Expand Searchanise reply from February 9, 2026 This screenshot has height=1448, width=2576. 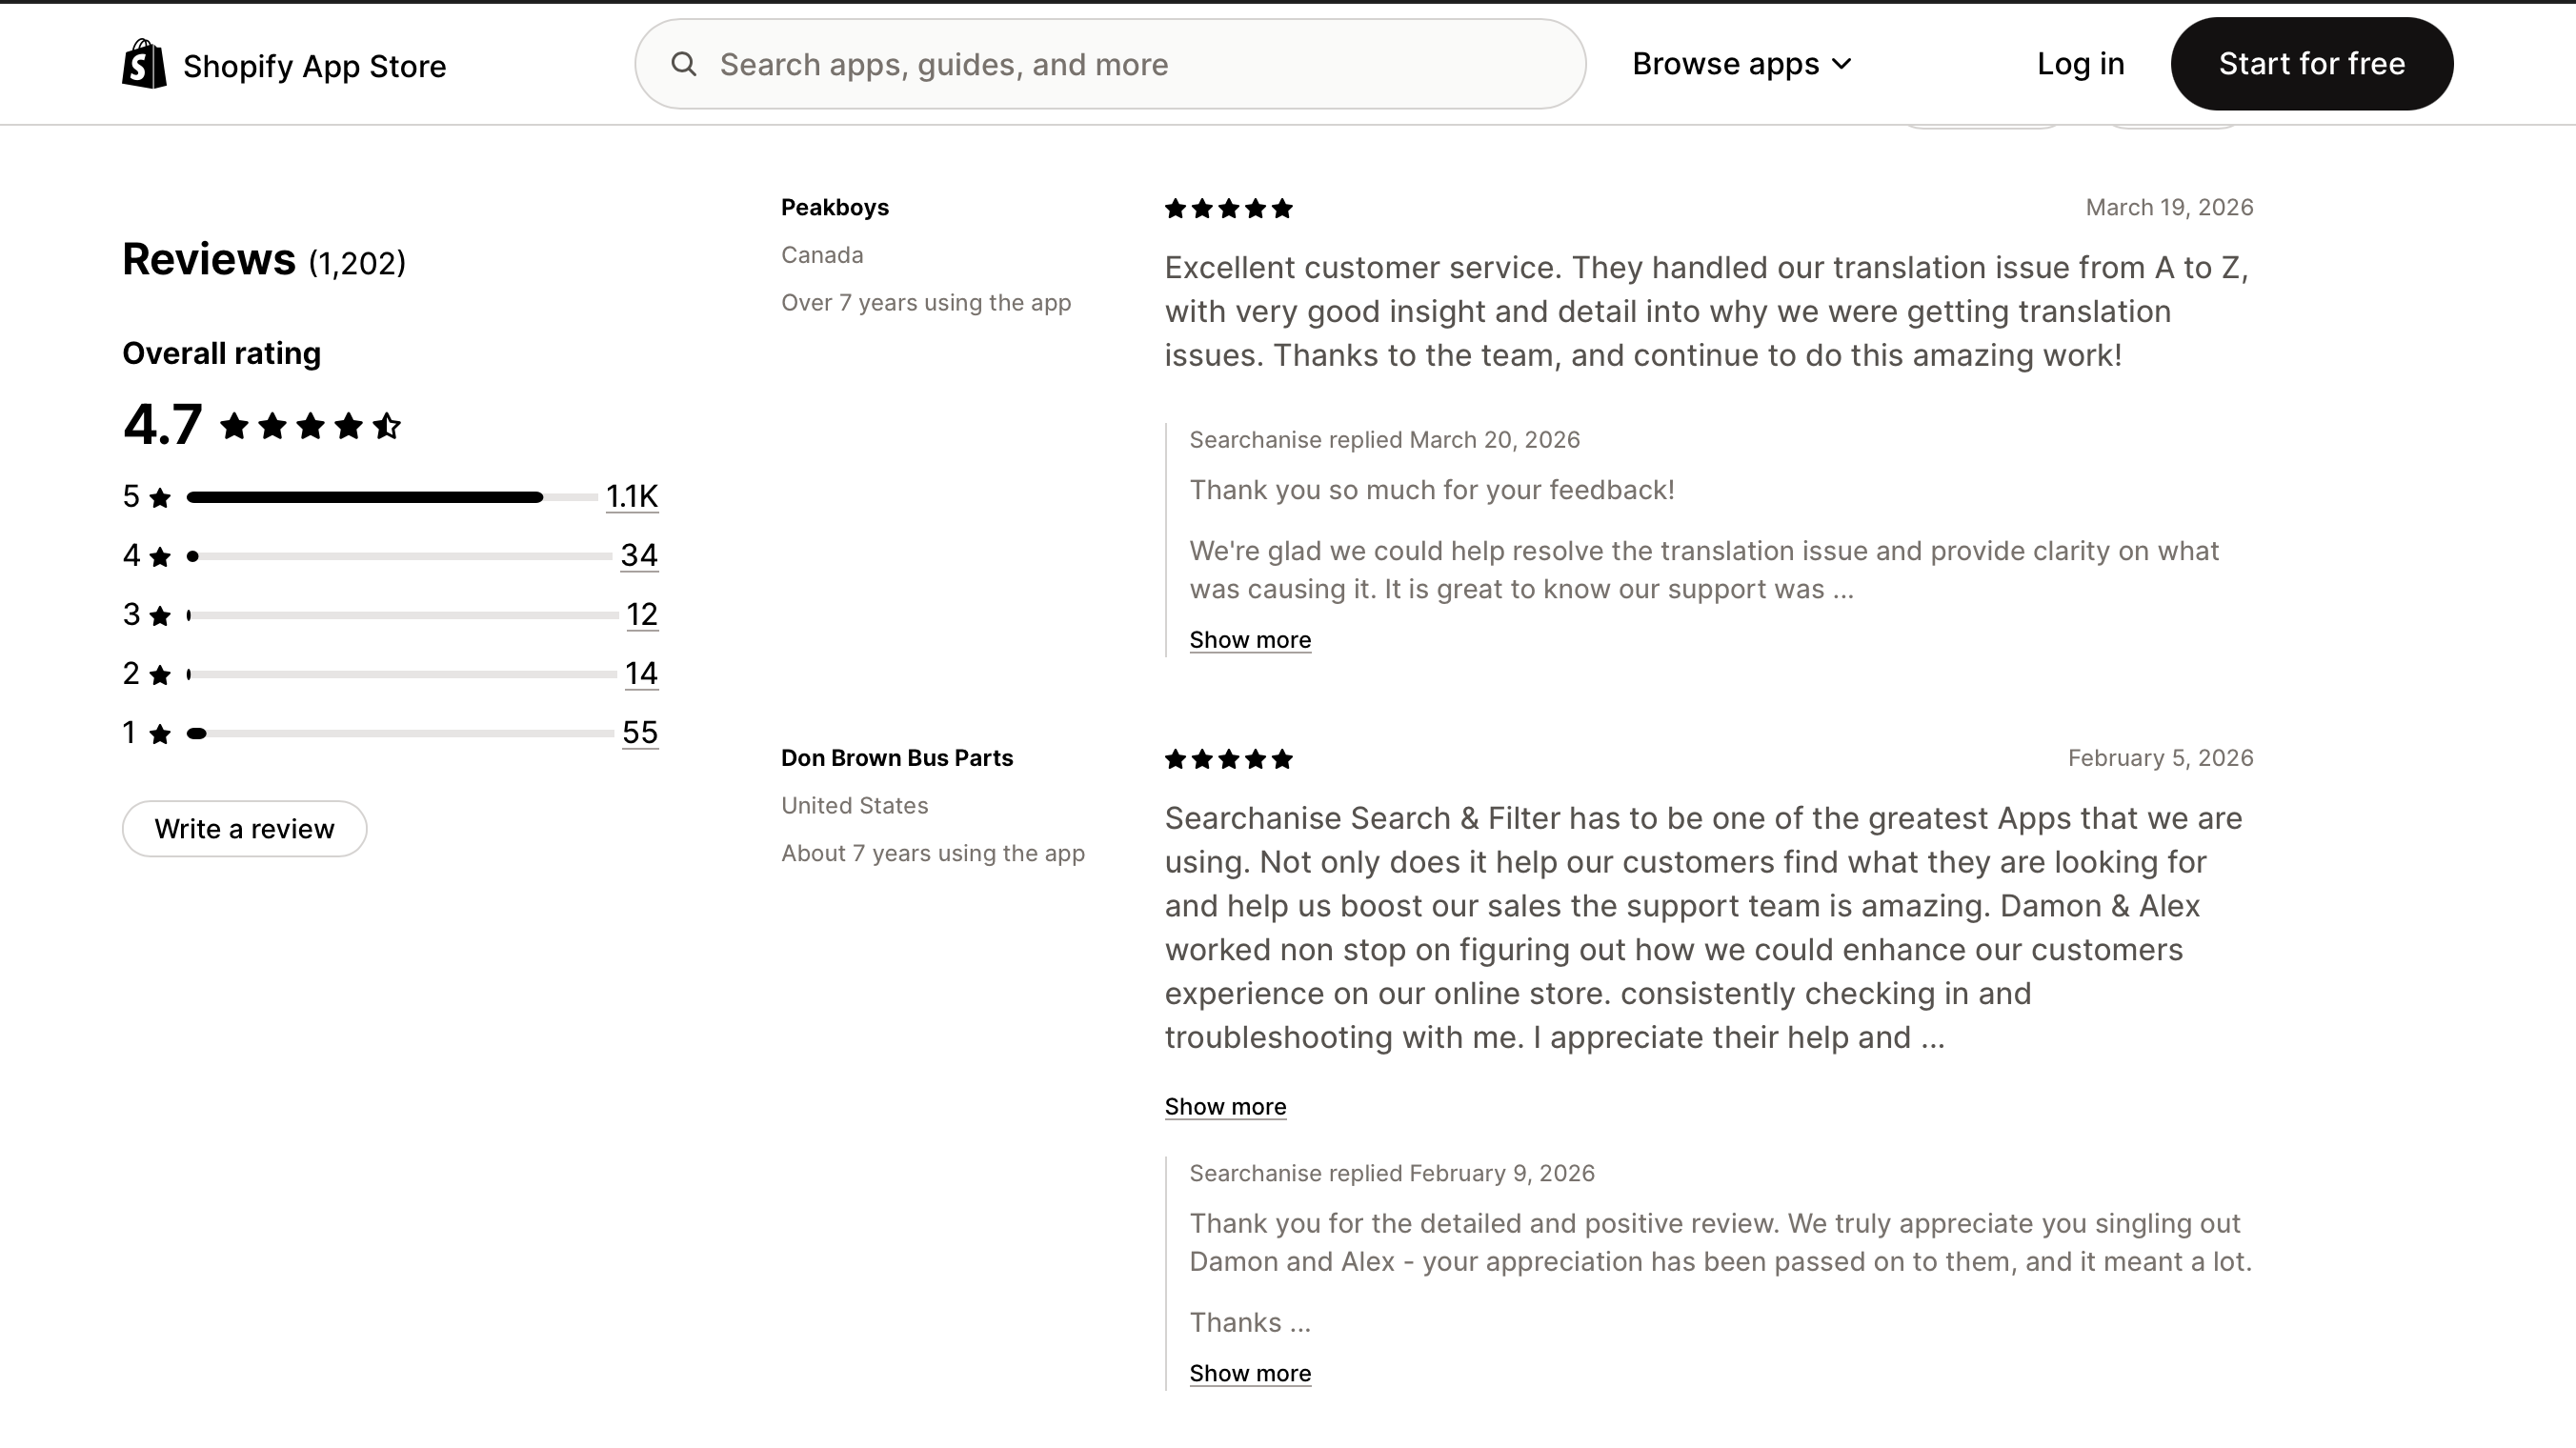pyautogui.click(x=1250, y=1374)
